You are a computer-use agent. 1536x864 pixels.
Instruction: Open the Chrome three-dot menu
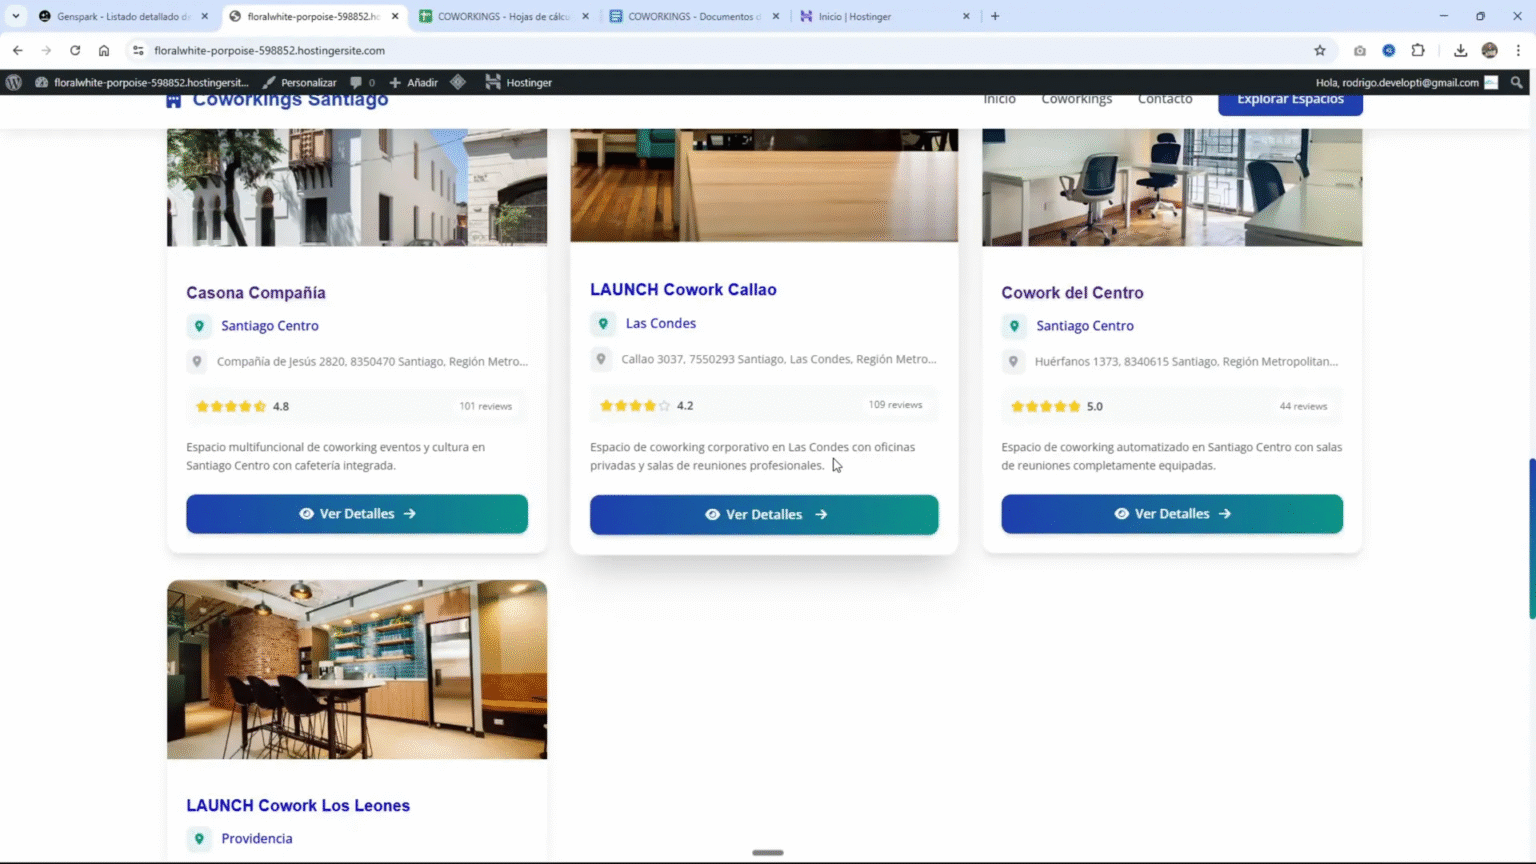coord(1518,50)
